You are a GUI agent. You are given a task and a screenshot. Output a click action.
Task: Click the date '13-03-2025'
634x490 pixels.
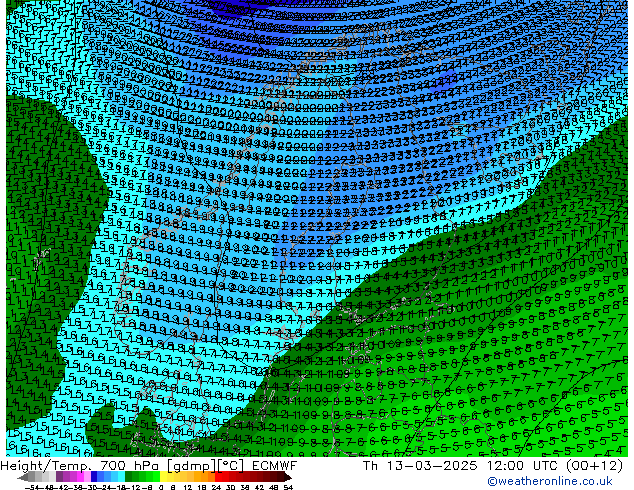(x=432, y=466)
